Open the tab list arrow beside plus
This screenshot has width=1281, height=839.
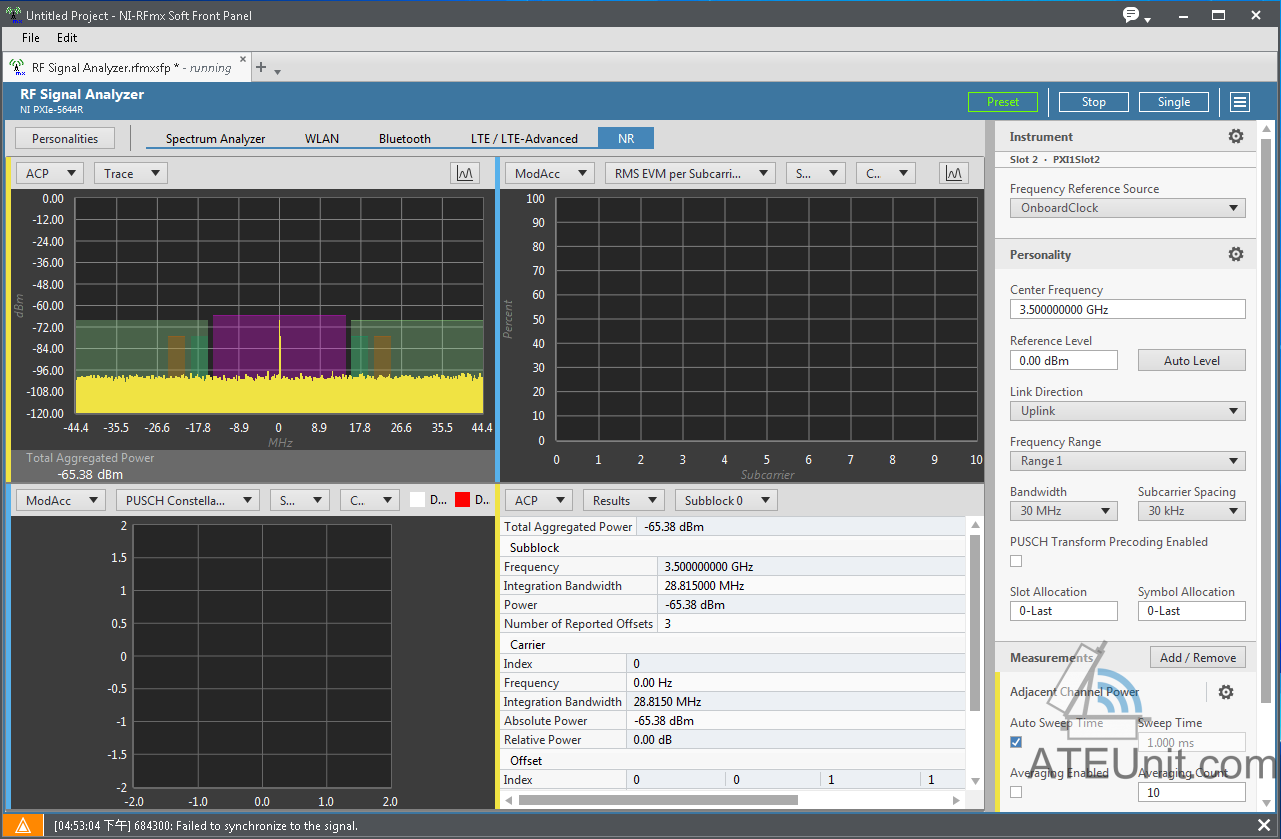[278, 71]
